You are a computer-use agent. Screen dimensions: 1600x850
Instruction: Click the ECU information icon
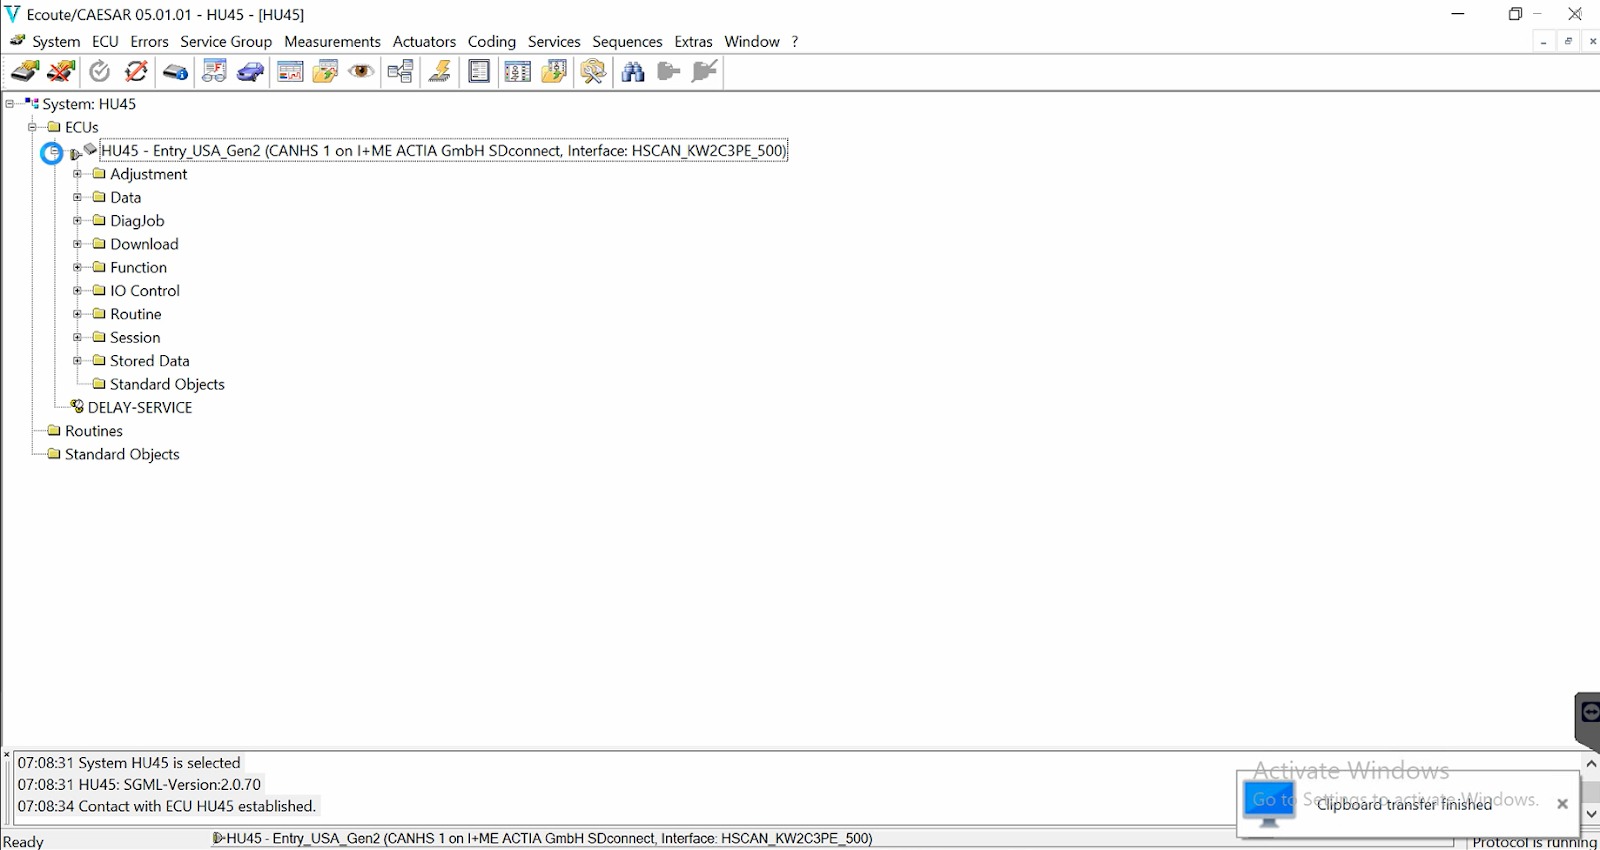click(175, 71)
